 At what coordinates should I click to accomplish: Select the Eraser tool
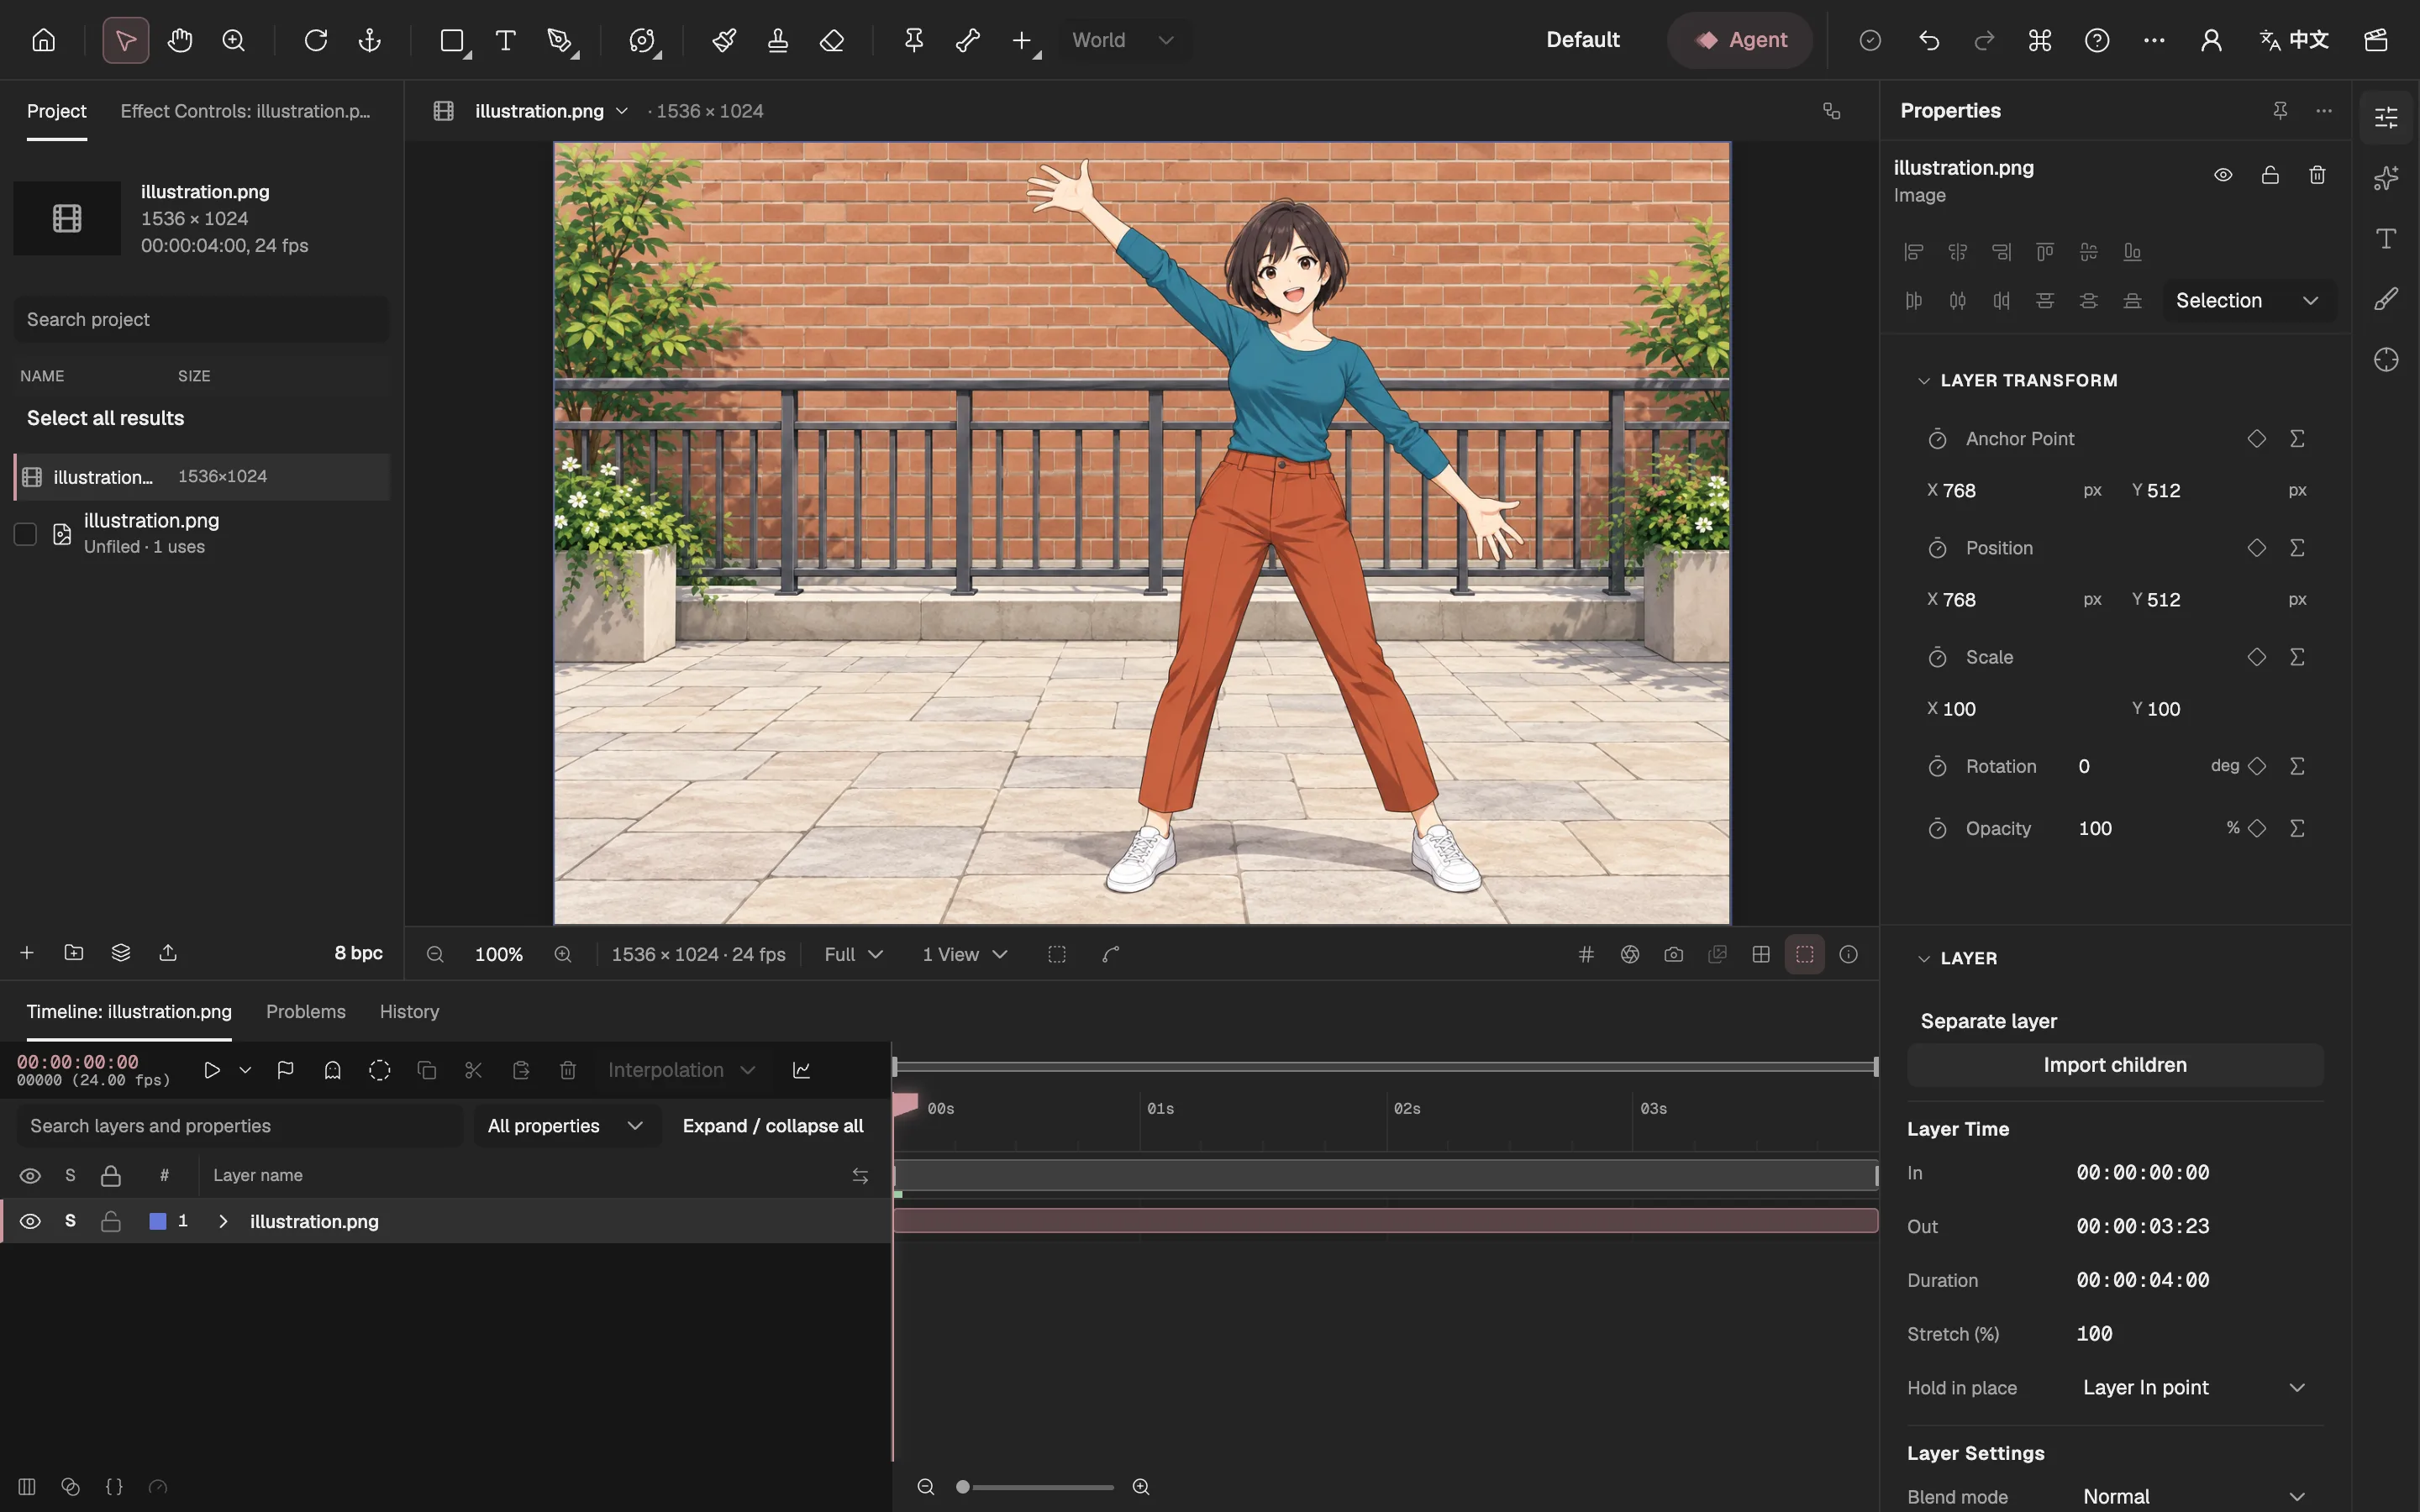832,40
